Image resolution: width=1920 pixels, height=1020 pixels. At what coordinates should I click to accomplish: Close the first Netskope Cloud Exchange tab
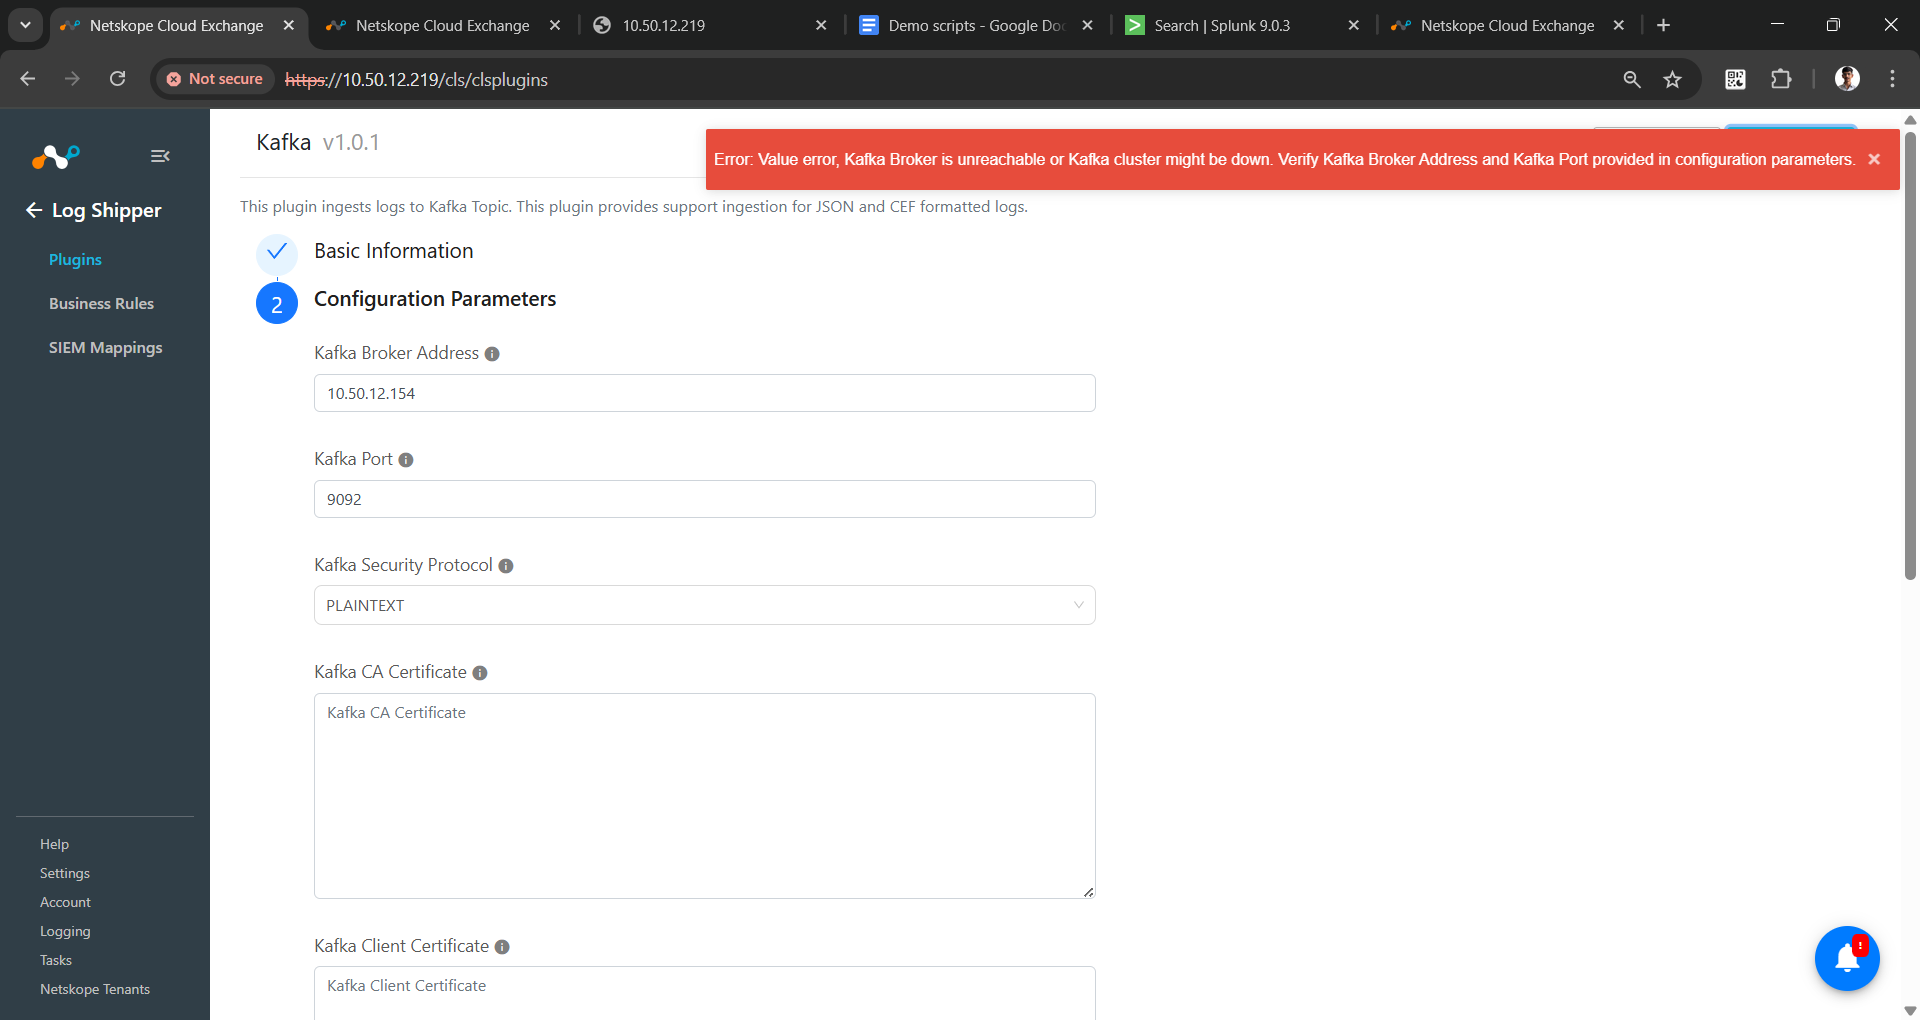[x=289, y=25]
